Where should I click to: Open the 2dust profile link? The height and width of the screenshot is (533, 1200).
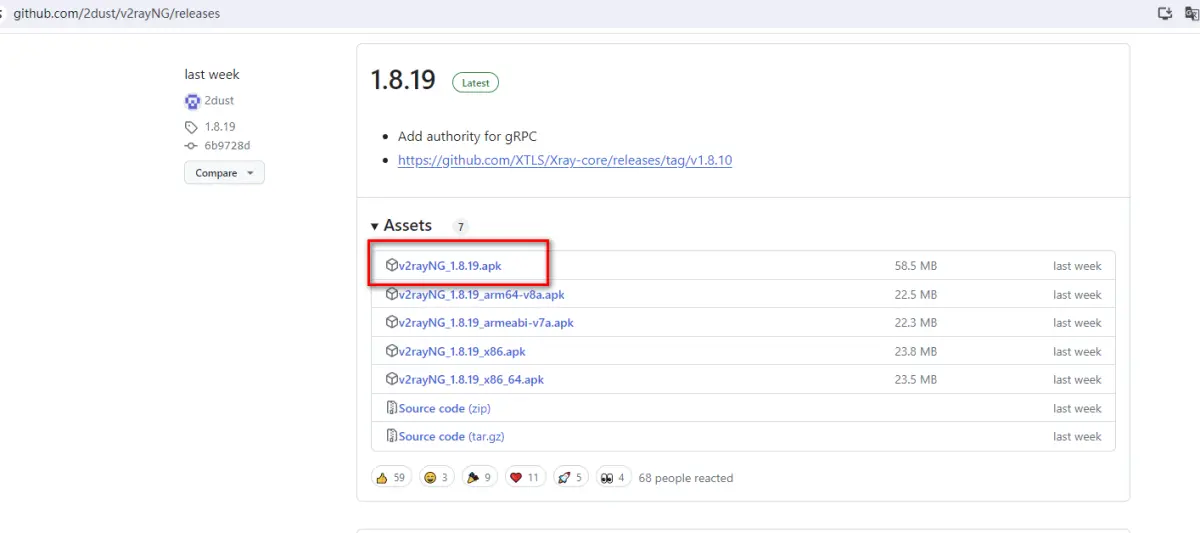click(x=219, y=101)
